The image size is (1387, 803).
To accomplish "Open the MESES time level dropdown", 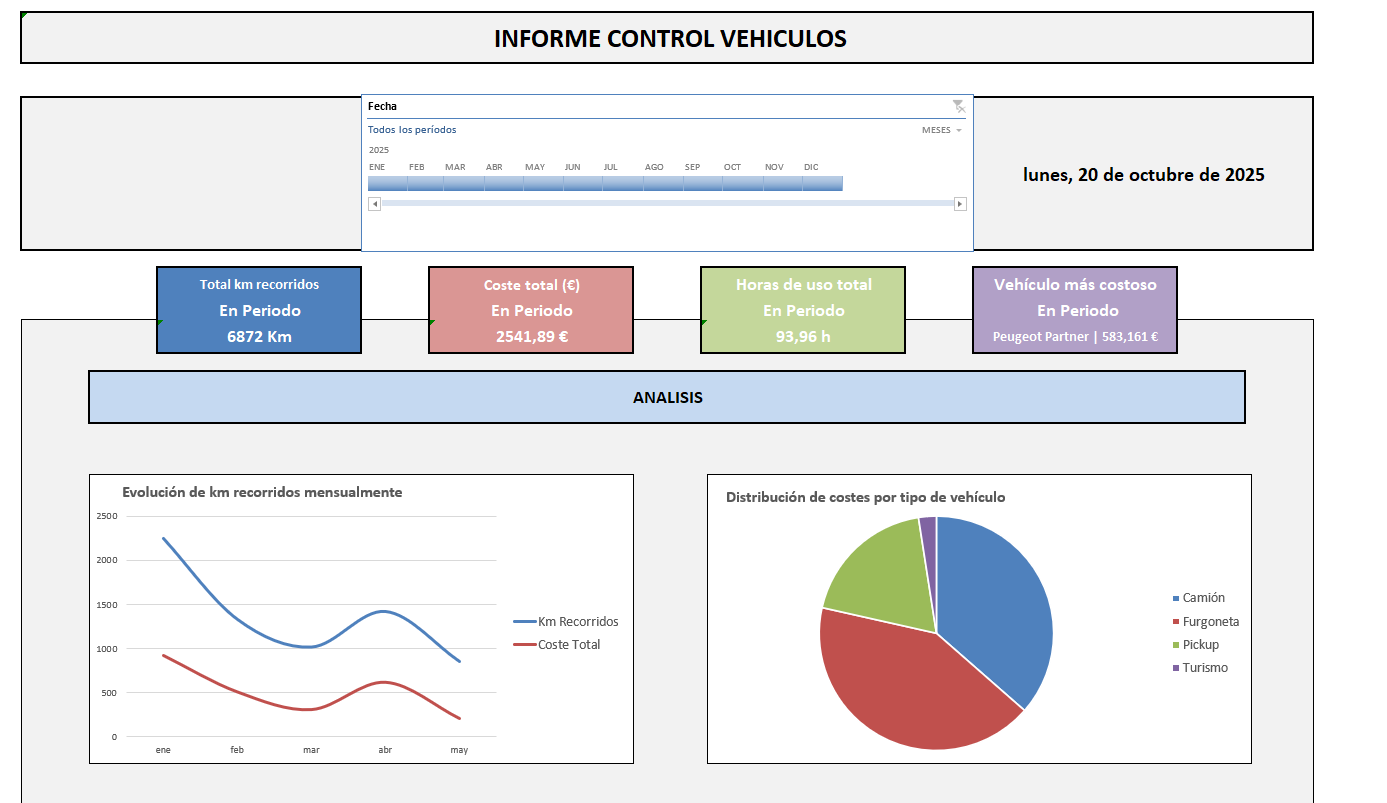I will click(940, 129).
